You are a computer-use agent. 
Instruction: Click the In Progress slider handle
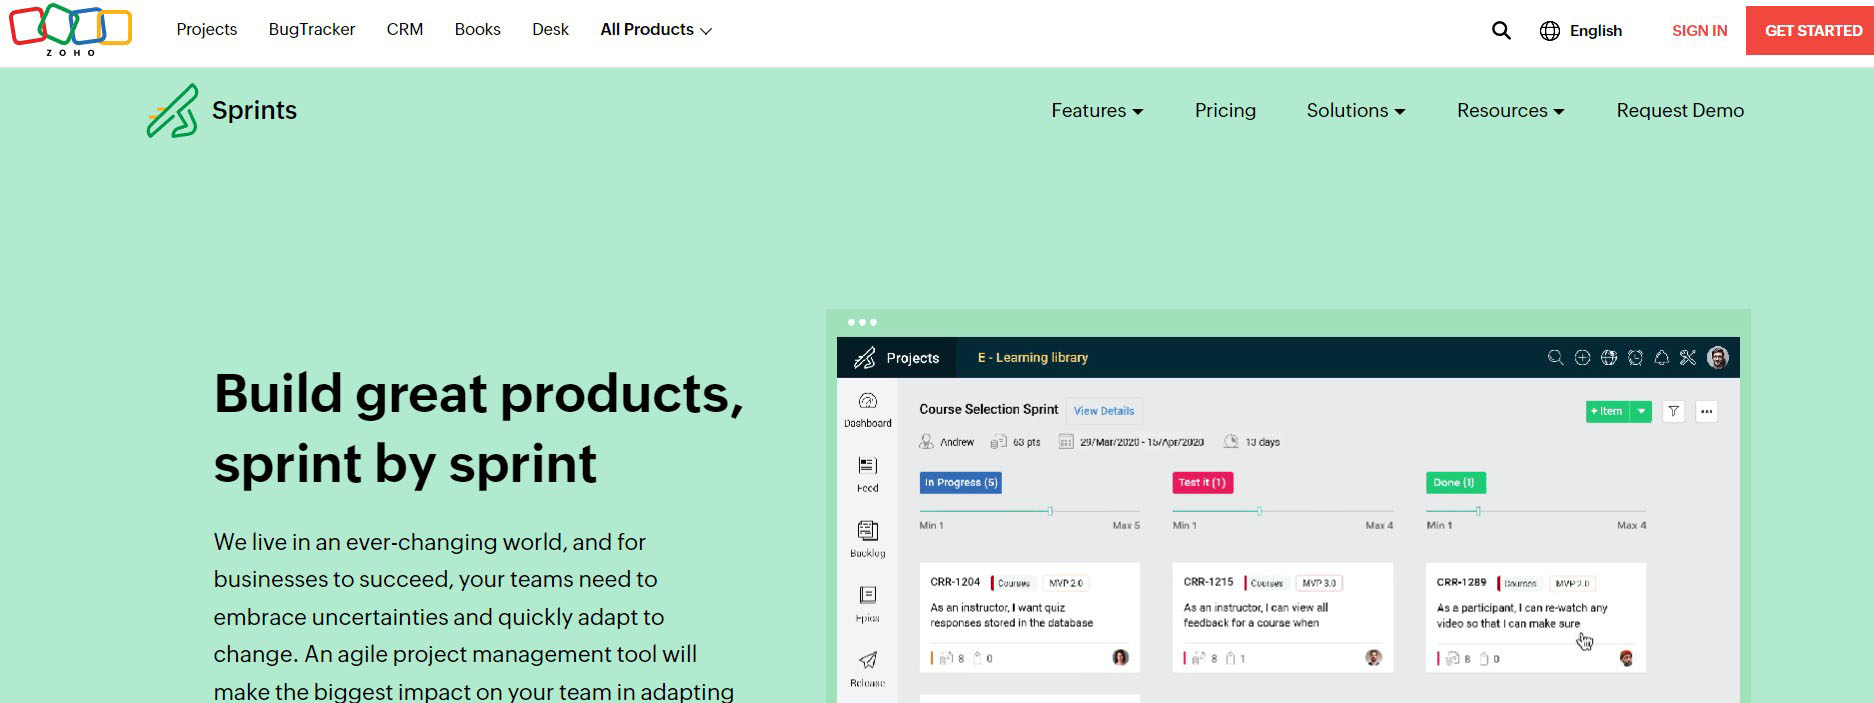1050,511
